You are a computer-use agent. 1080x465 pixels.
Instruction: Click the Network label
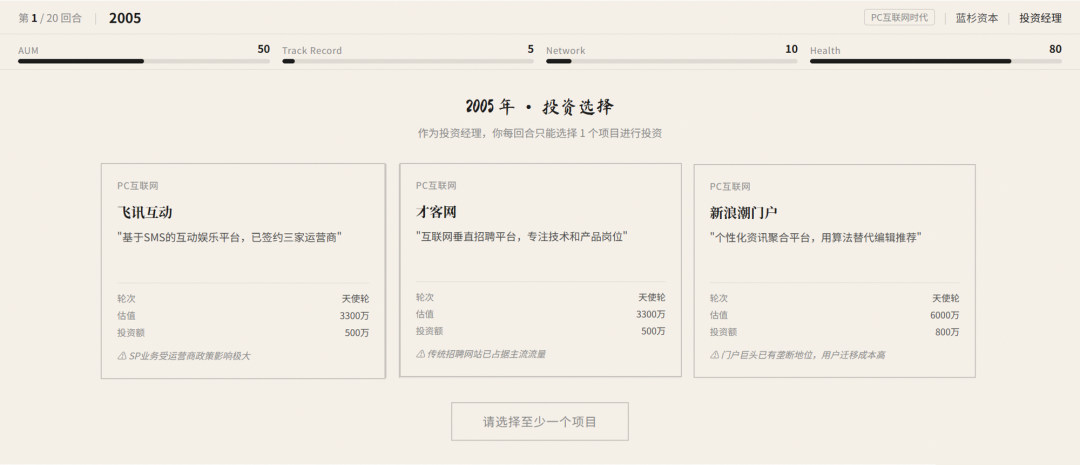tap(565, 50)
